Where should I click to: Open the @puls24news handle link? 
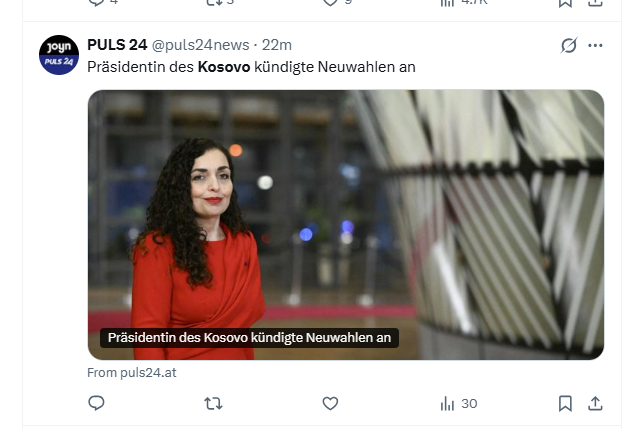pyautogui.click(x=200, y=45)
